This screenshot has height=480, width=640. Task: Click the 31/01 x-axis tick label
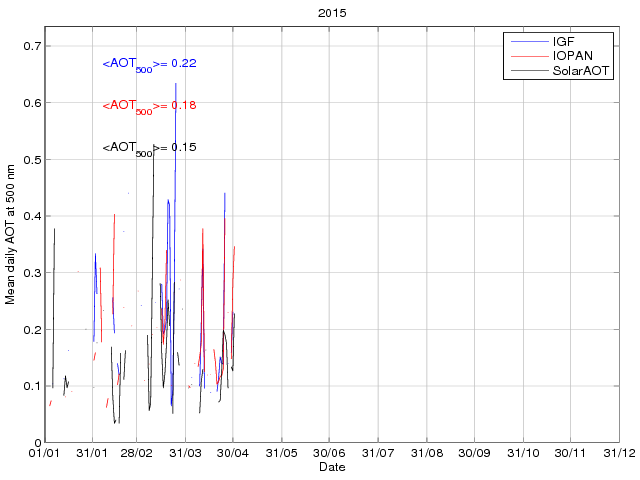coord(92,454)
